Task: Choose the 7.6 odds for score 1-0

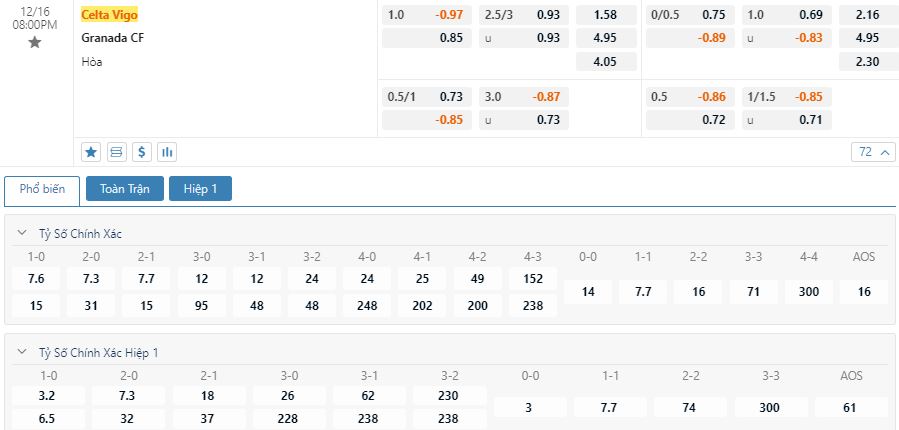Action: pyautogui.click(x=36, y=279)
